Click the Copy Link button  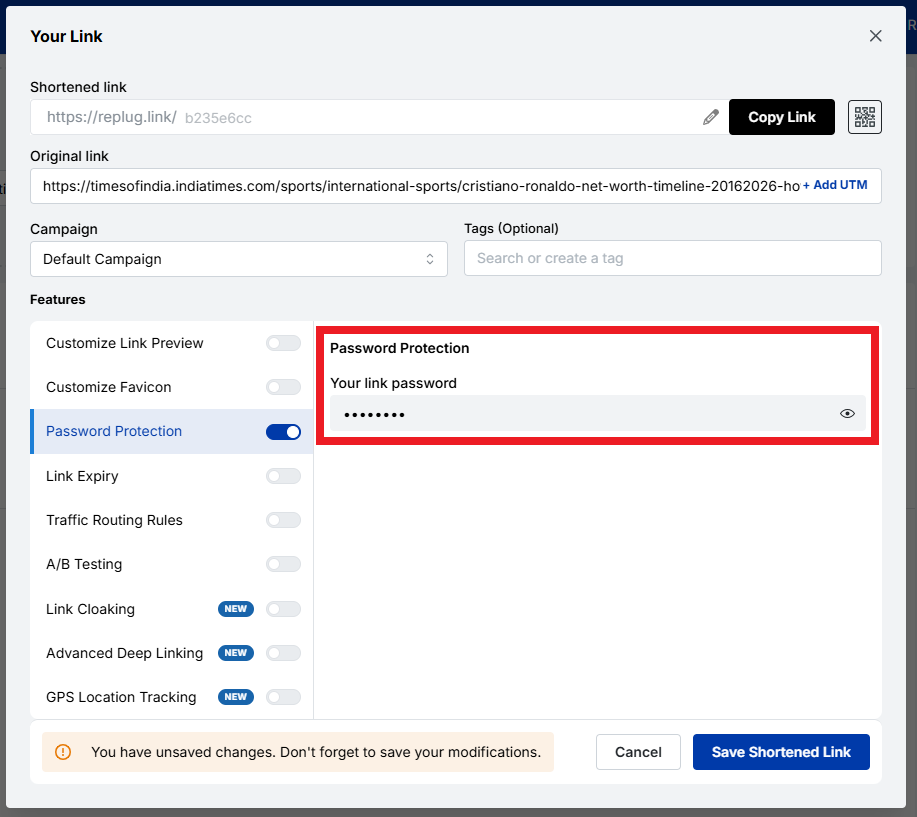tap(781, 117)
